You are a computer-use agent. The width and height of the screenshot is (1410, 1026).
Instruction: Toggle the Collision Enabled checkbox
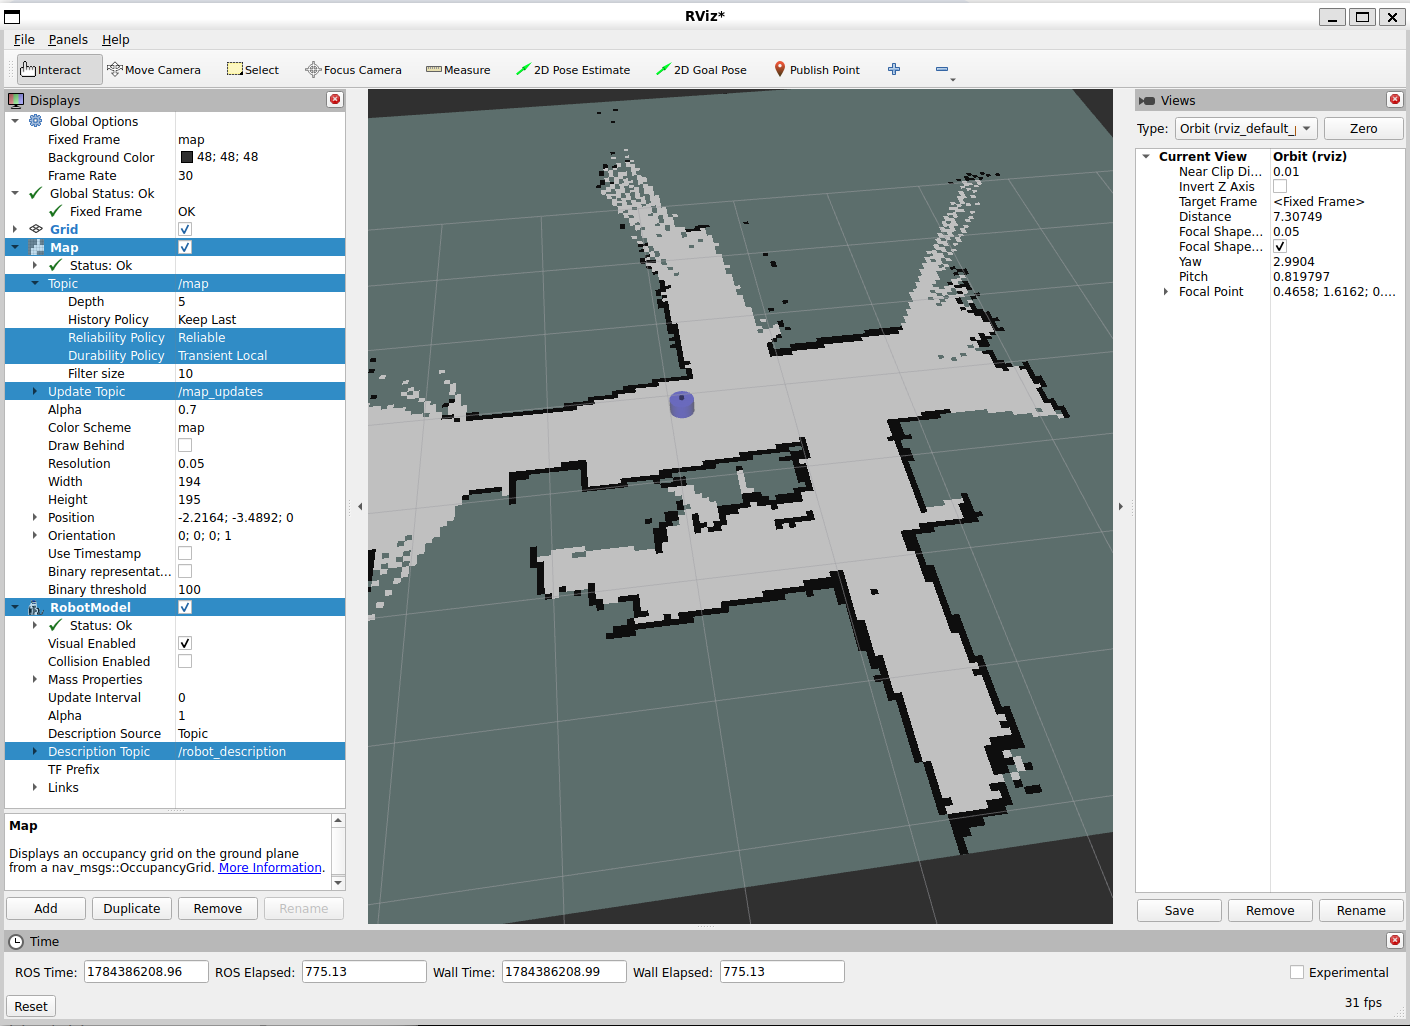click(x=185, y=661)
